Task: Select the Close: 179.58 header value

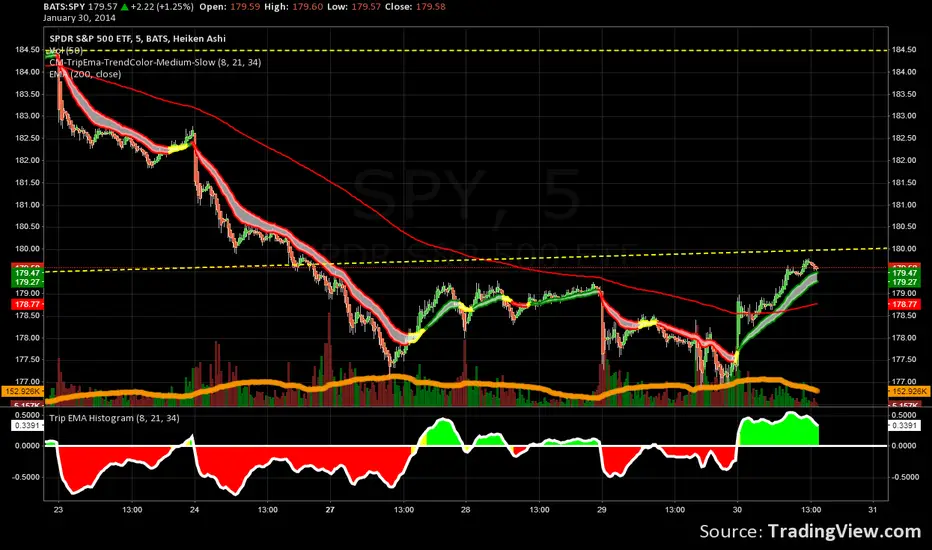Action: (x=415, y=7)
